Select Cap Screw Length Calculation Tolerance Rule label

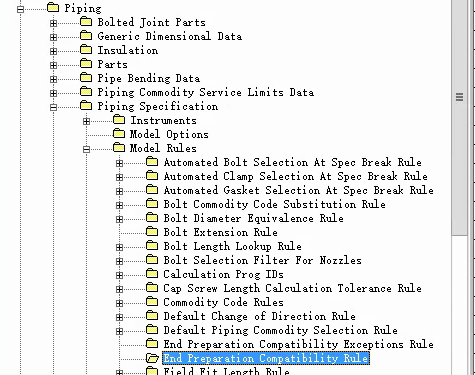pos(292,288)
